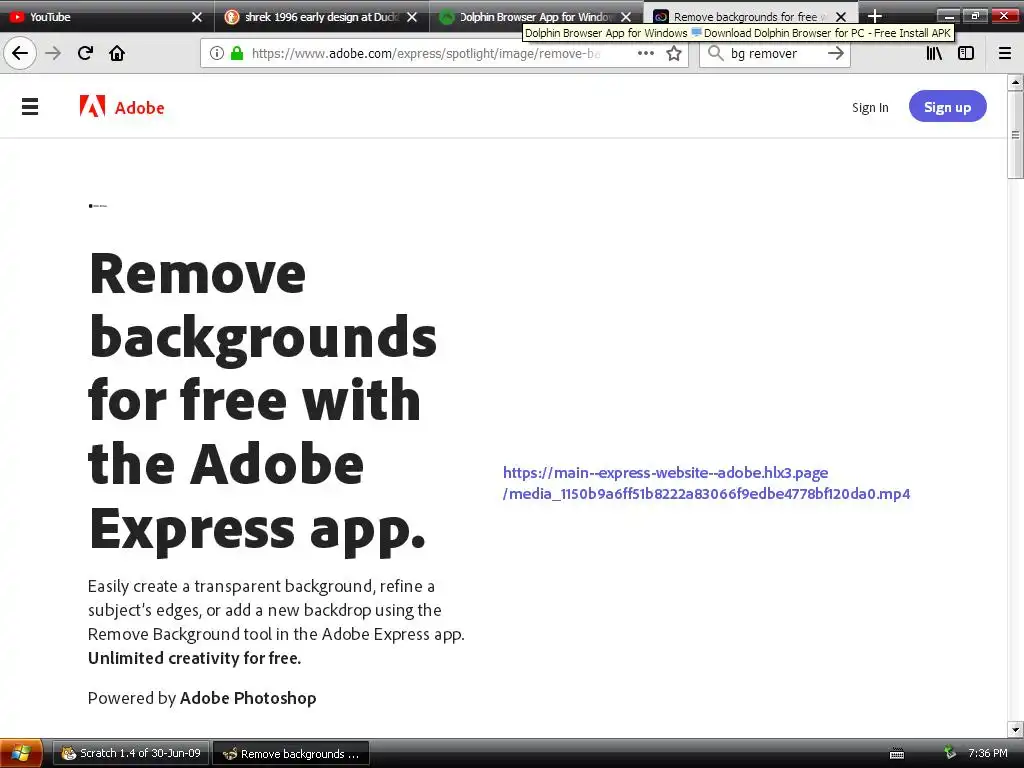Submit the bg remover search arrow
This screenshot has height=768, width=1024.
coord(835,53)
